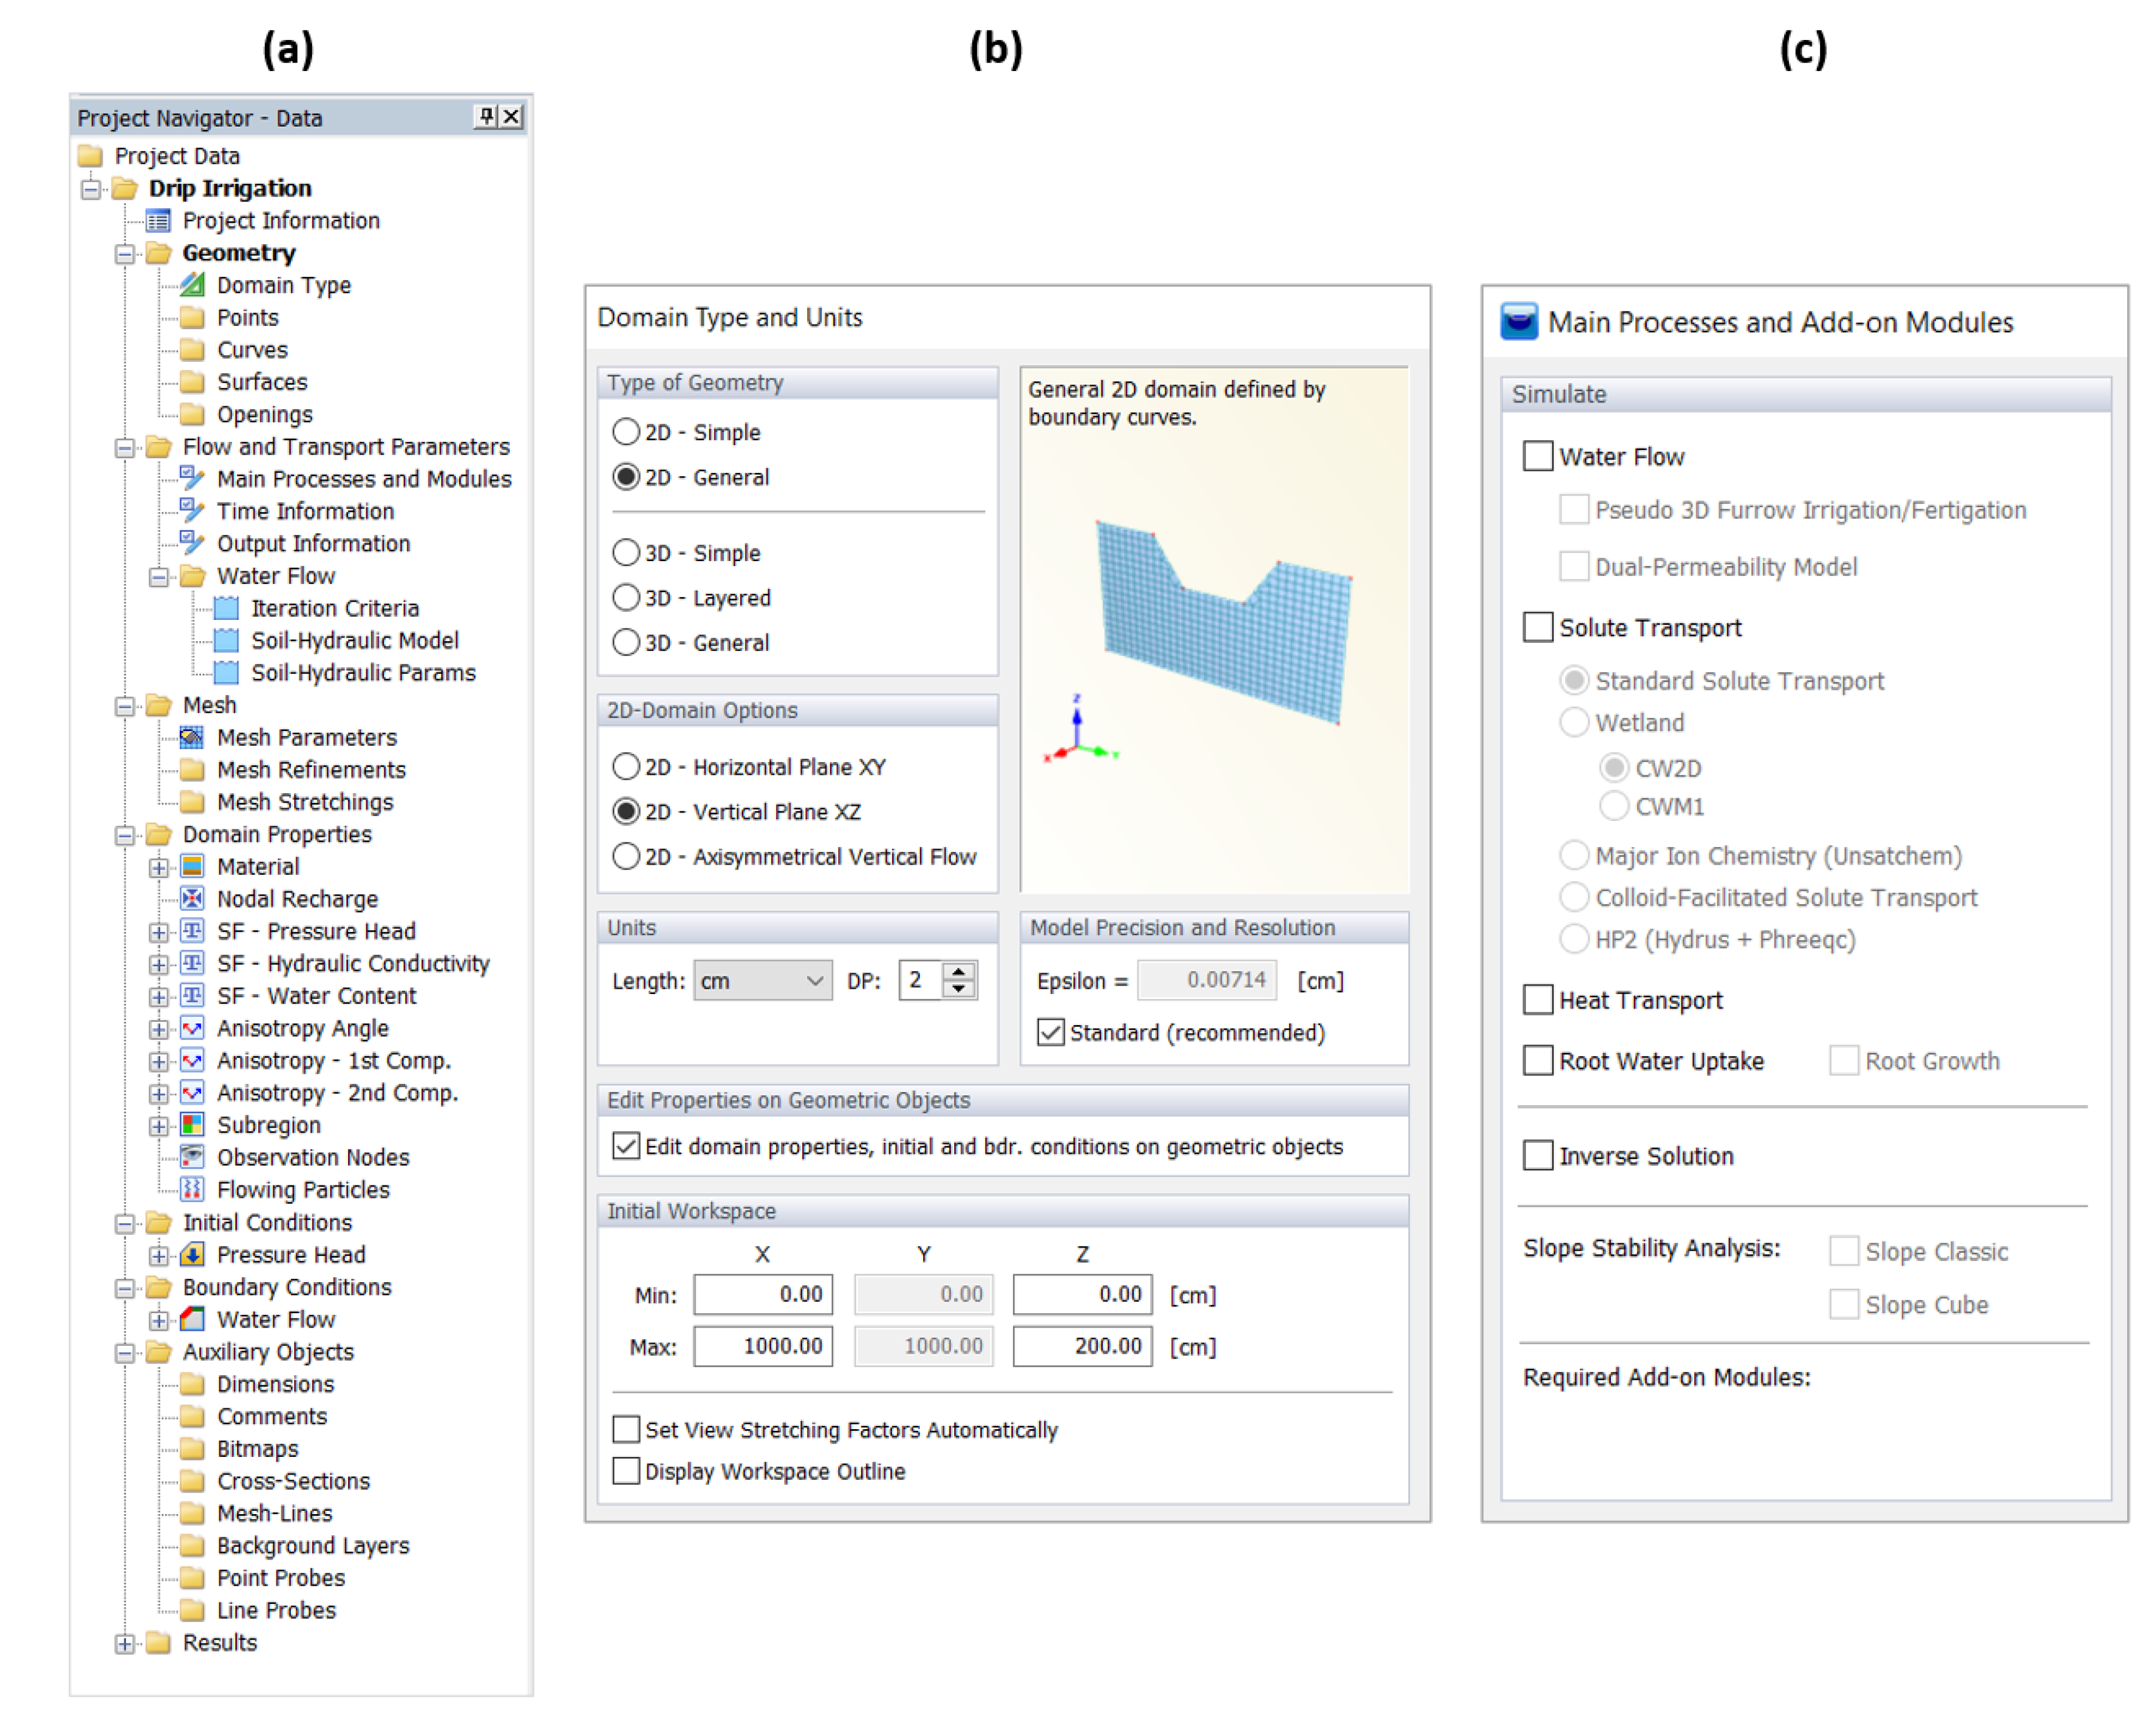Open the Length units dropdown
Image resolution: width=2156 pixels, height=1730 pixels.
[x=763, y=981]
